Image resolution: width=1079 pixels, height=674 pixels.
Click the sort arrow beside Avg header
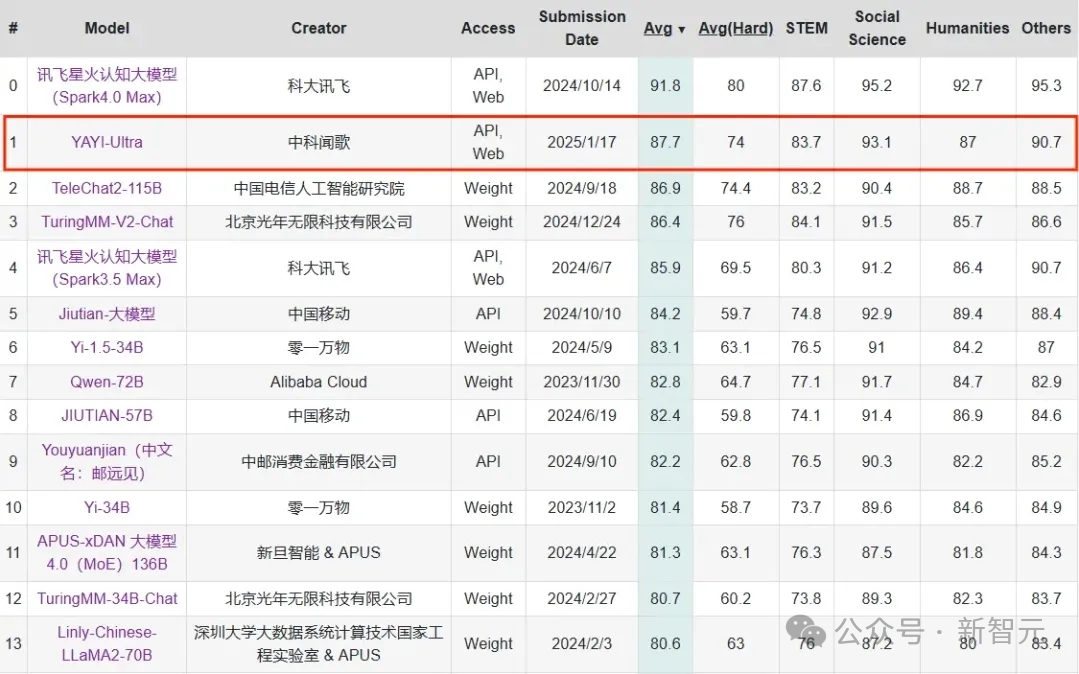(681, 30)
